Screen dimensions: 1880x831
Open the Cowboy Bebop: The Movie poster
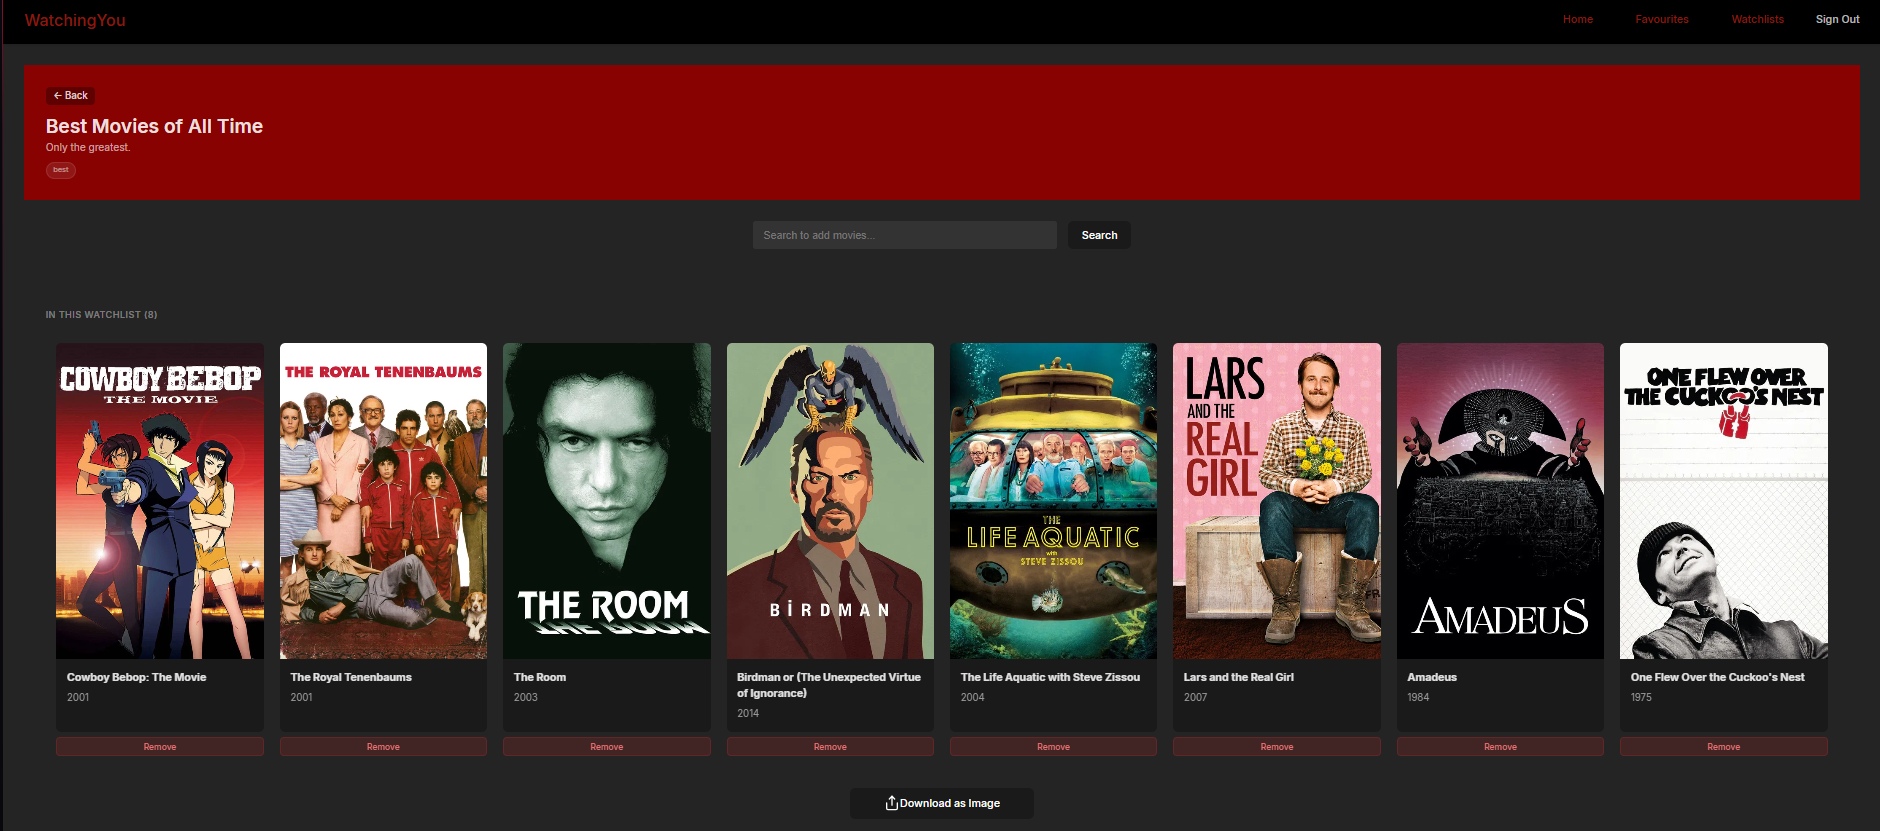pos(160,501)
